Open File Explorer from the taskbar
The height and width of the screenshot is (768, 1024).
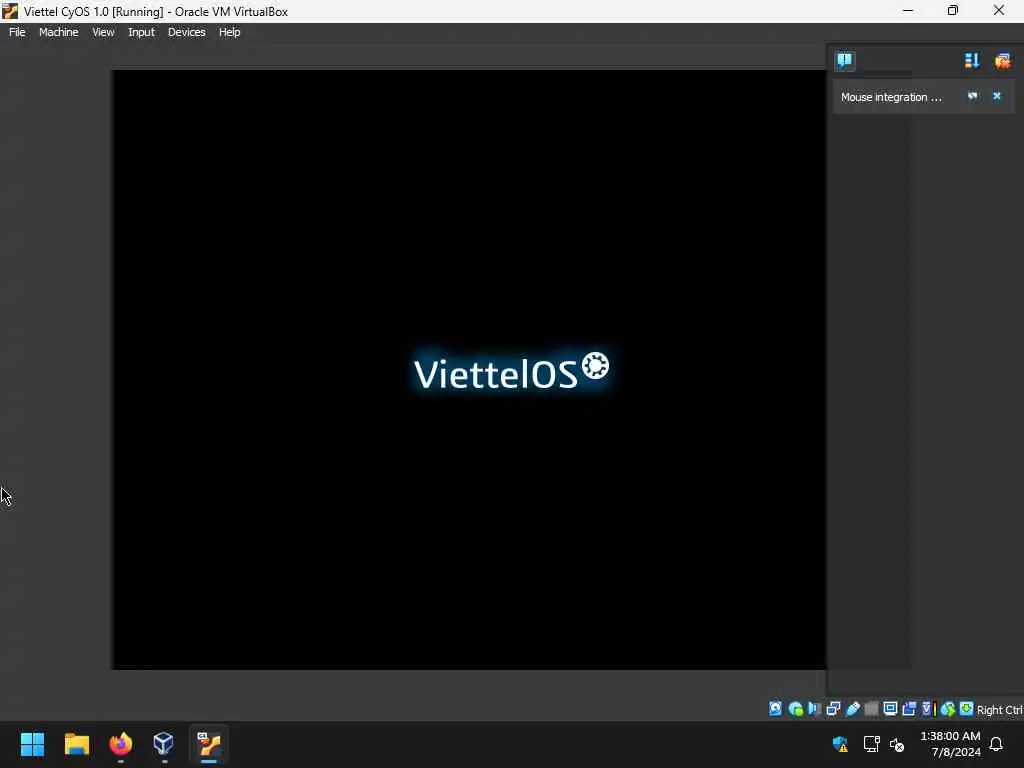tap(76, 744)
